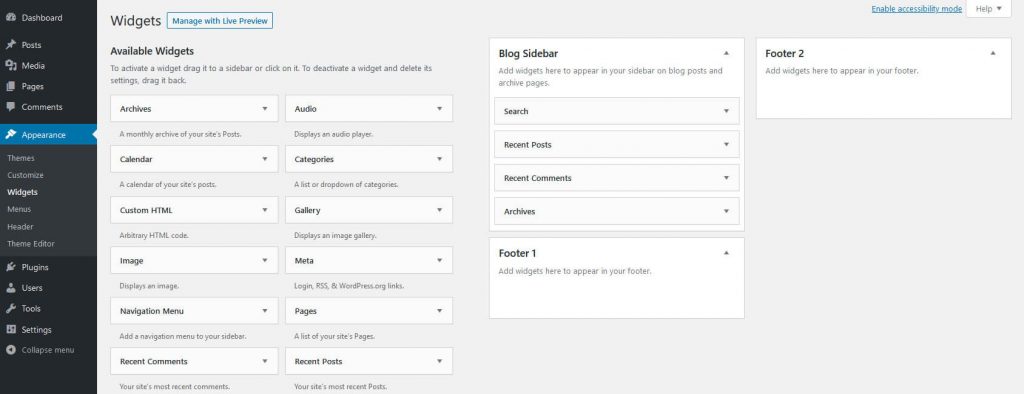1024x394 pixels.
Task: Expand the Archives available widget arrow
Action: click(x=264, y=109)
